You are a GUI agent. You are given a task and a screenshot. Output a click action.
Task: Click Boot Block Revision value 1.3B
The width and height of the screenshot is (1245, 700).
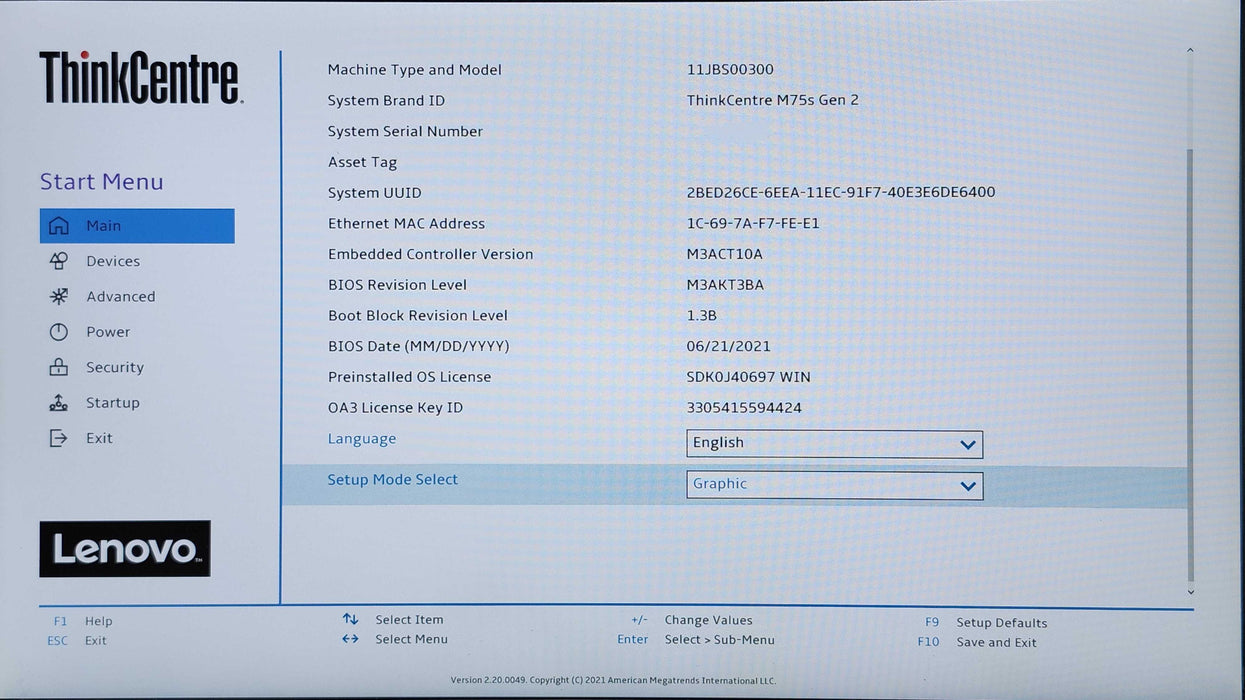[702, 316]
